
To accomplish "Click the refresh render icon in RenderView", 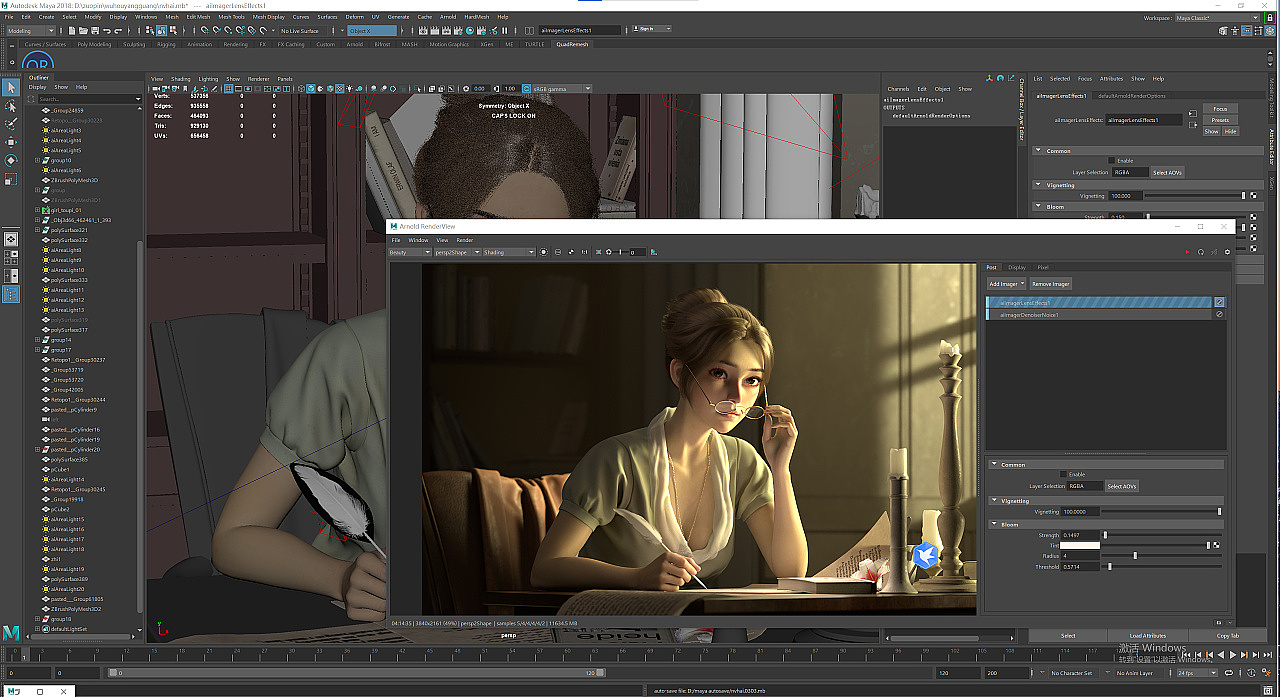I will [1201, 252].
